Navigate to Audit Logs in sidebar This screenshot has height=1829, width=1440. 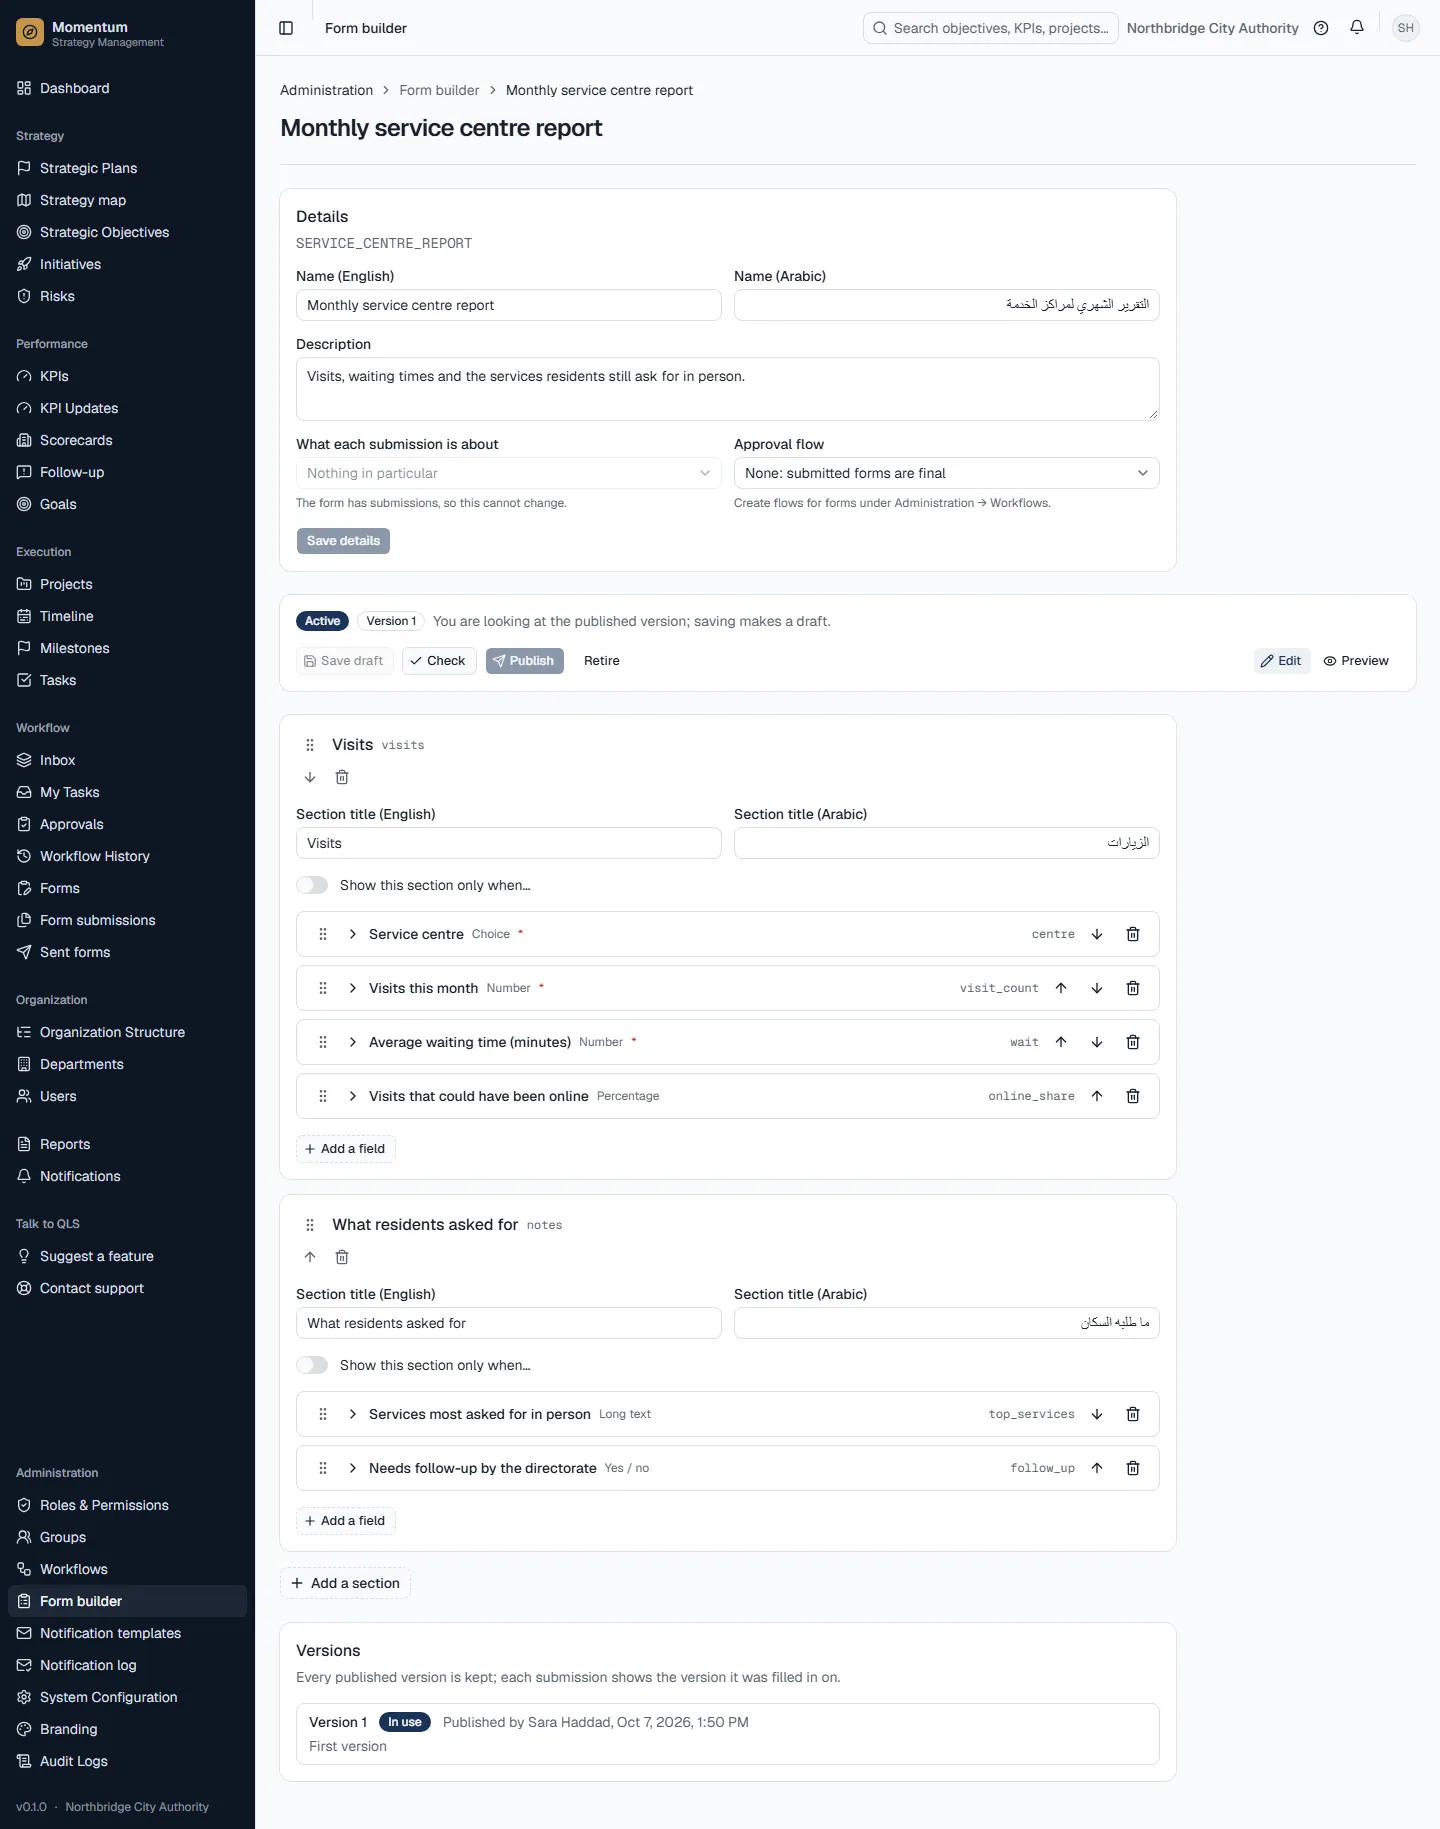[x=127, y=1761]
